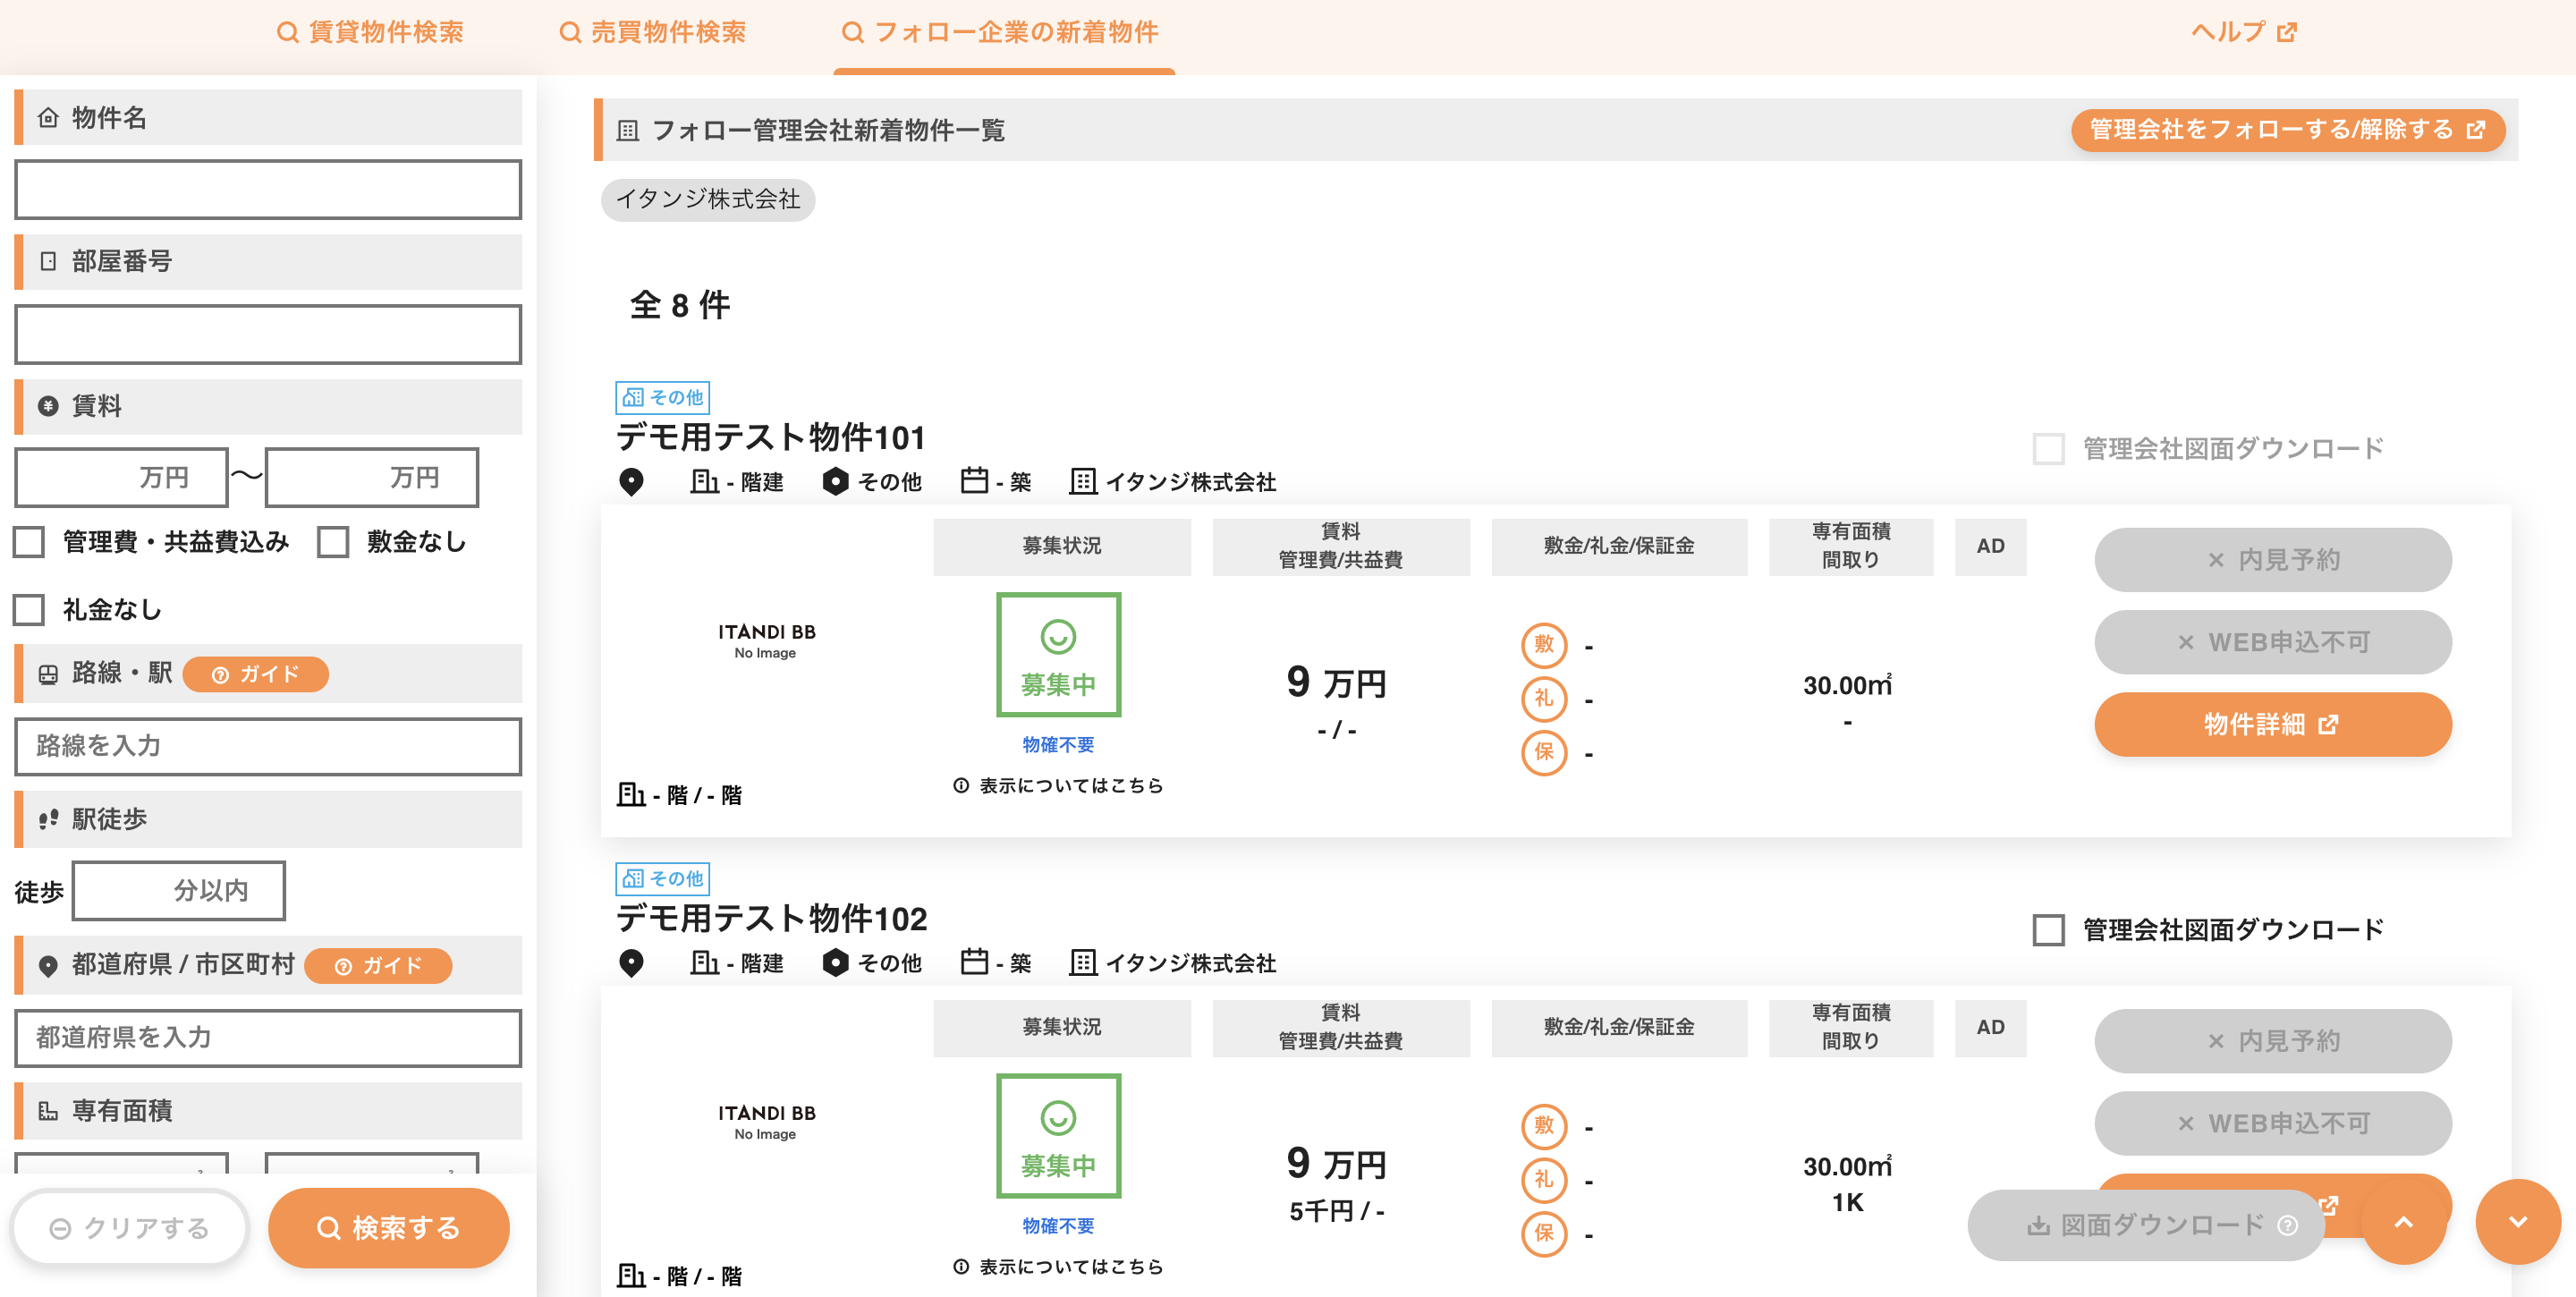Viewport: 2576px width, 1297px height.
Task: Click 物確不要 link for 物件101
Action: (x=1058, y=745)
